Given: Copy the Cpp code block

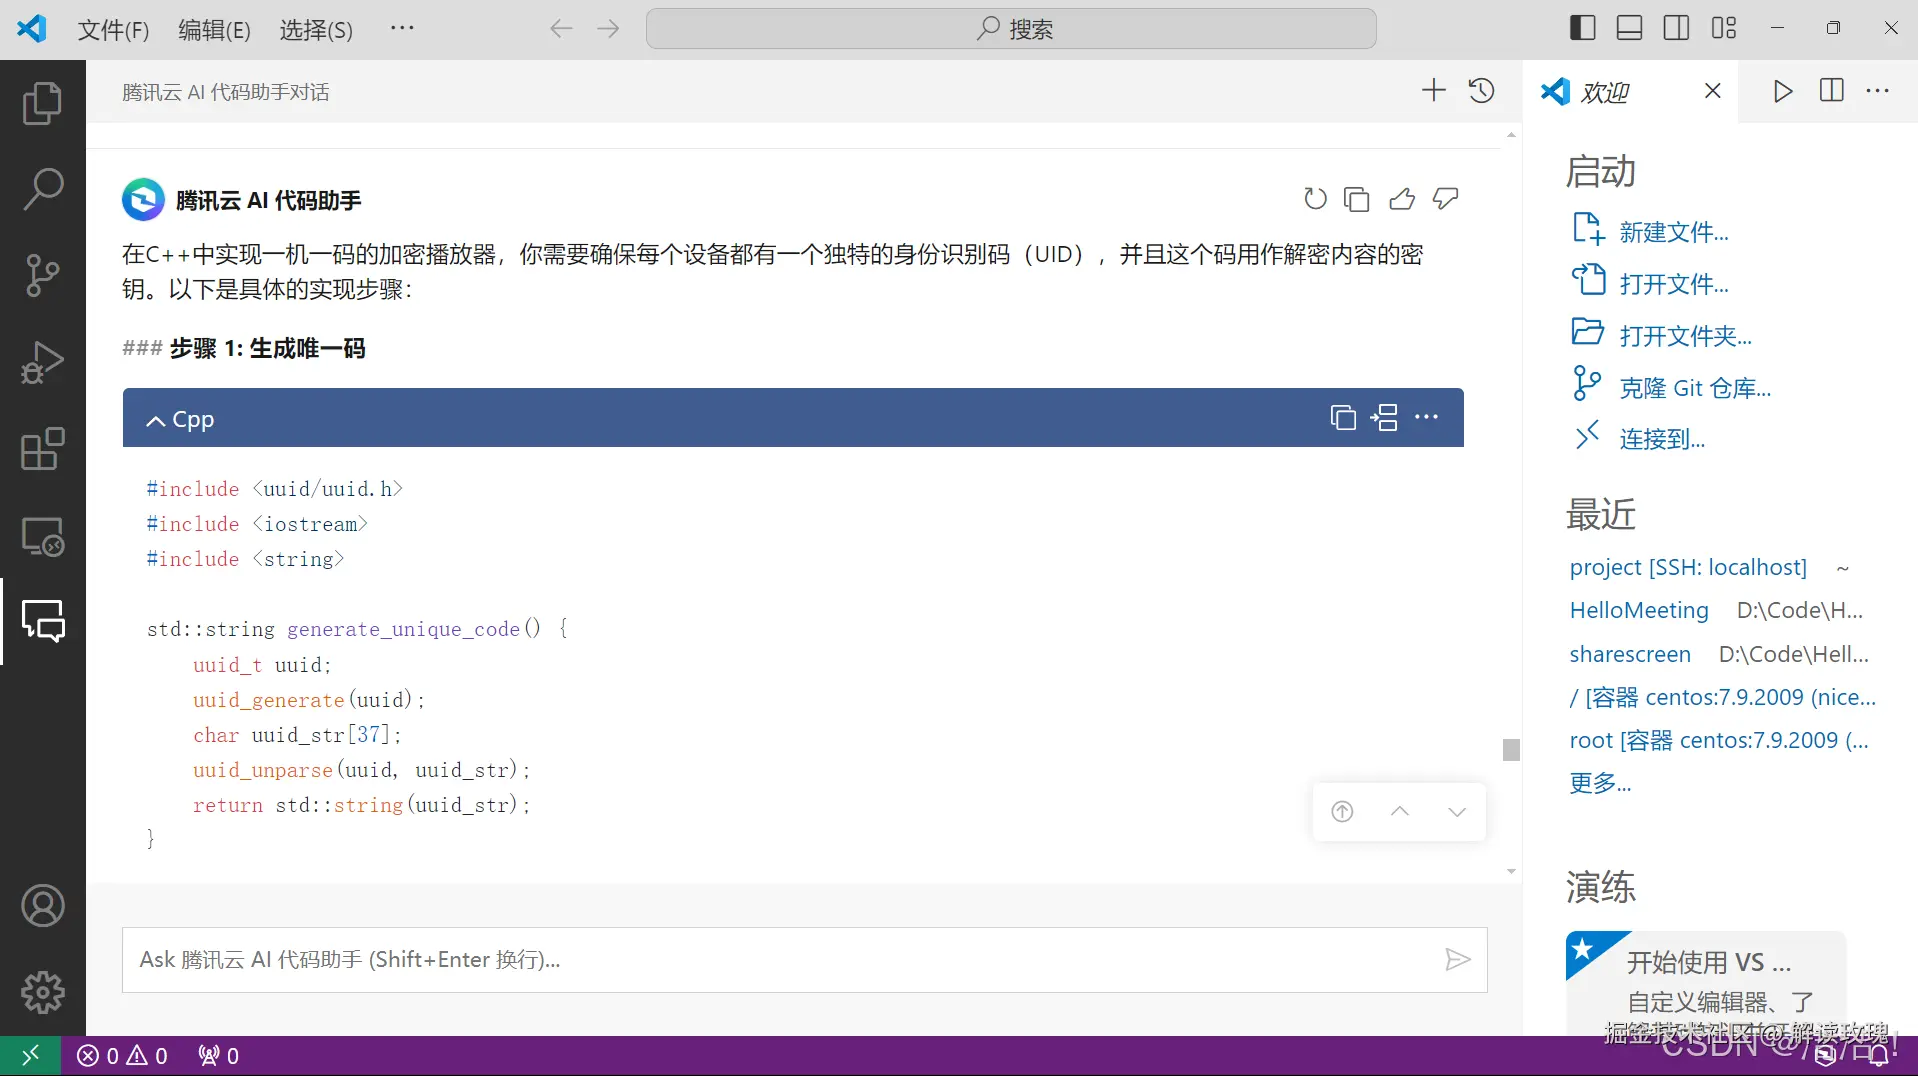Looking at the screenshot, I should point(1343,417).
